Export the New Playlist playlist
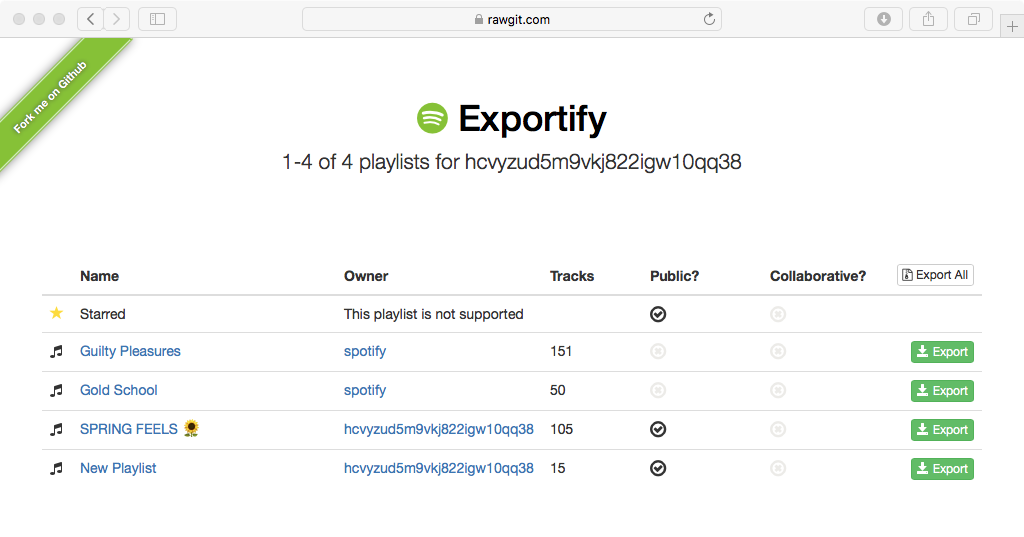Viewport: 1024px width, 537px height. 942,468
